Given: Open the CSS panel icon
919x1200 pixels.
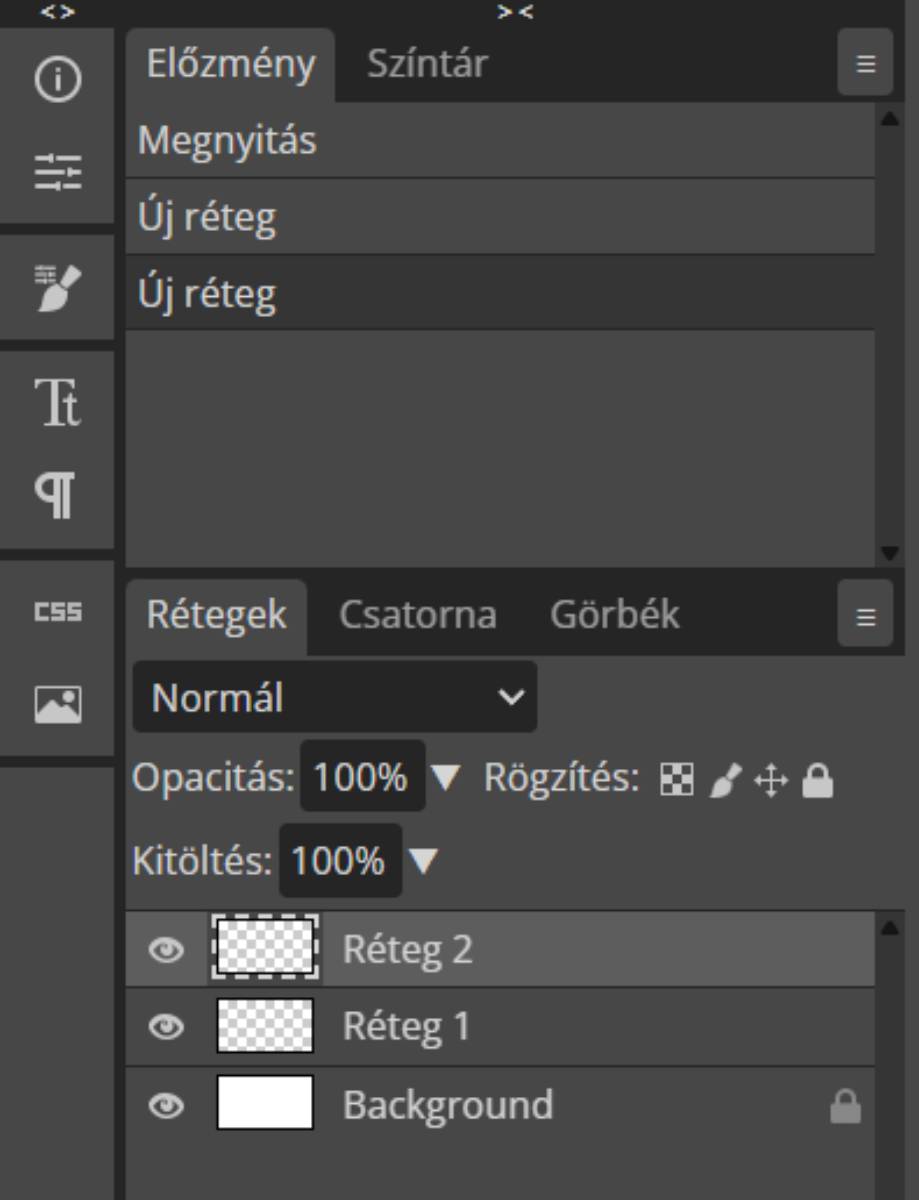Looking at the screenshot, I should 57,612.
